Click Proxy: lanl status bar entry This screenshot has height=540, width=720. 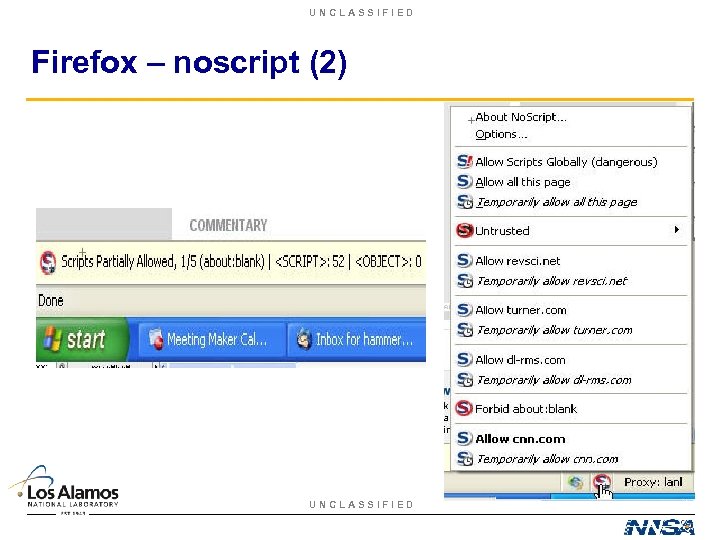click(653, 482)
